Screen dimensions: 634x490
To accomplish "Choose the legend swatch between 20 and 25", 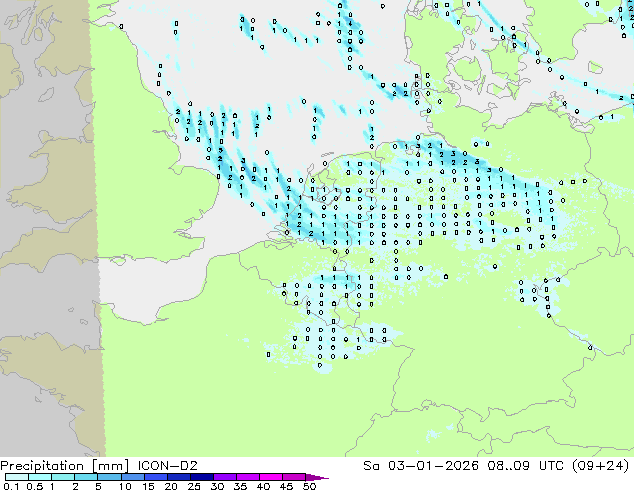I will point(178,477).
